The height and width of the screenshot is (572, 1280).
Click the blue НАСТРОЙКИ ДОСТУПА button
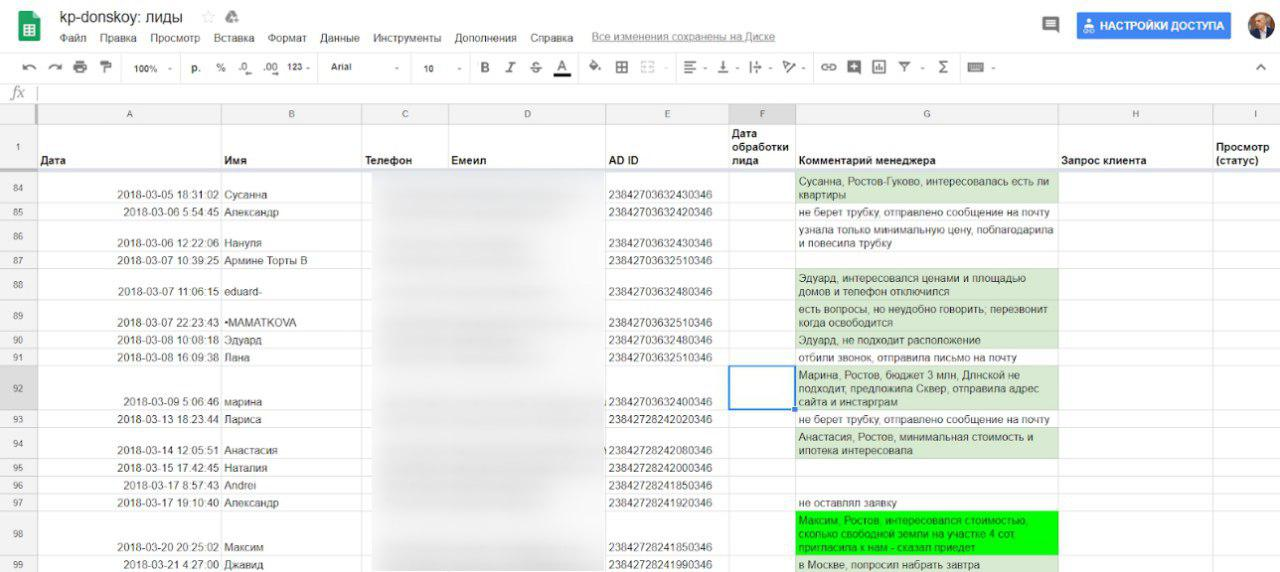[x=1153, y=26]
